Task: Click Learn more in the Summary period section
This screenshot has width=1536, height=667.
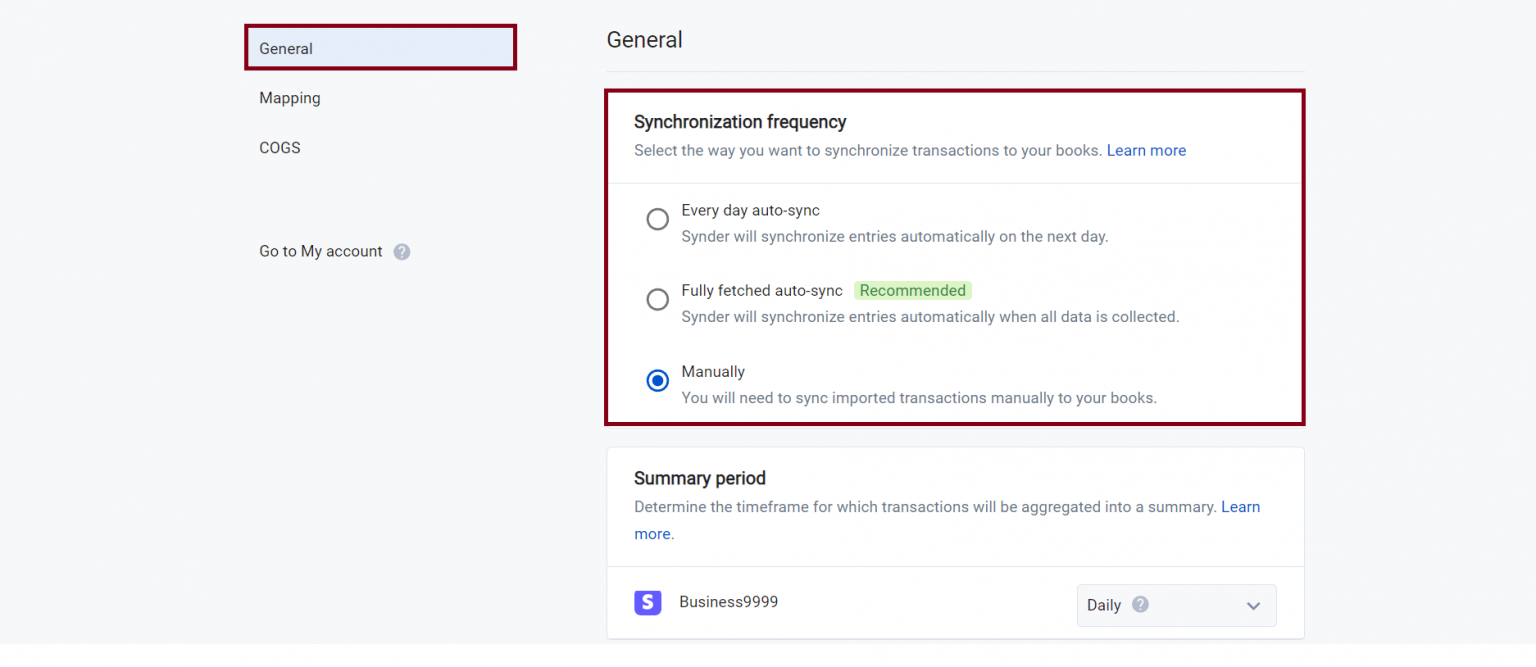Action: coord(1241,507)
